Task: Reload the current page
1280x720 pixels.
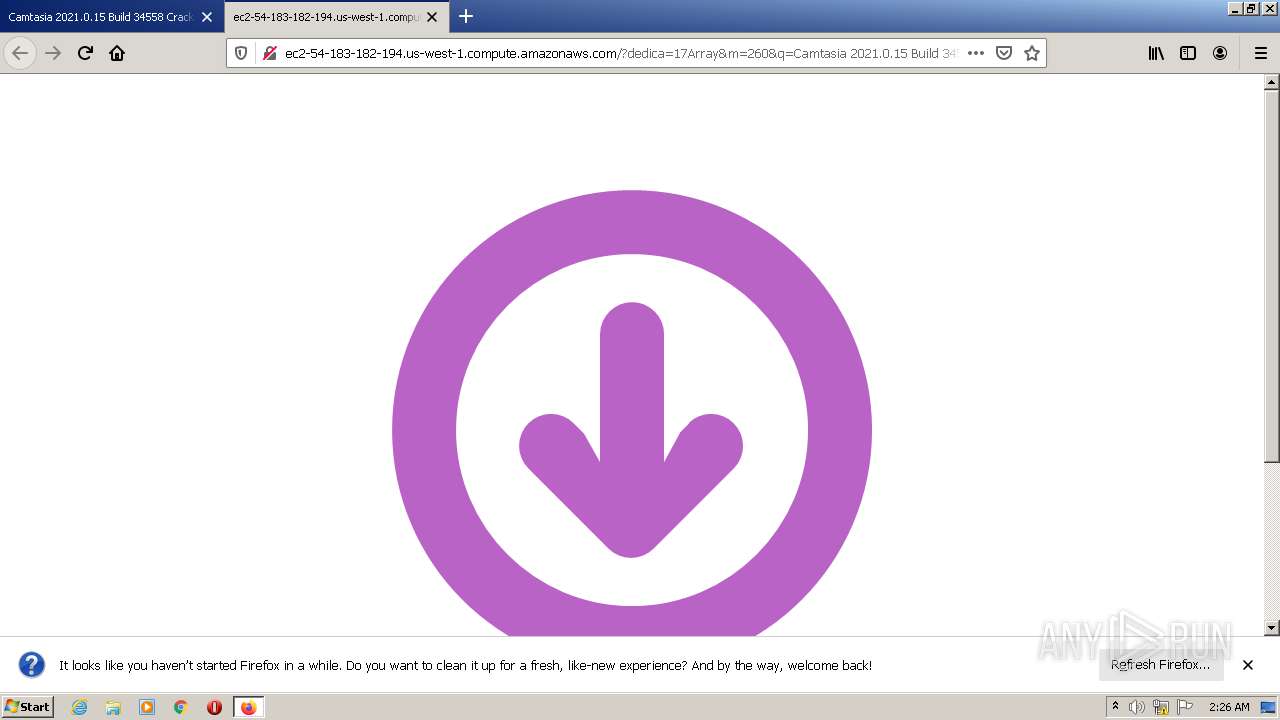Action: pyautogui.click(x=85, y=53)
